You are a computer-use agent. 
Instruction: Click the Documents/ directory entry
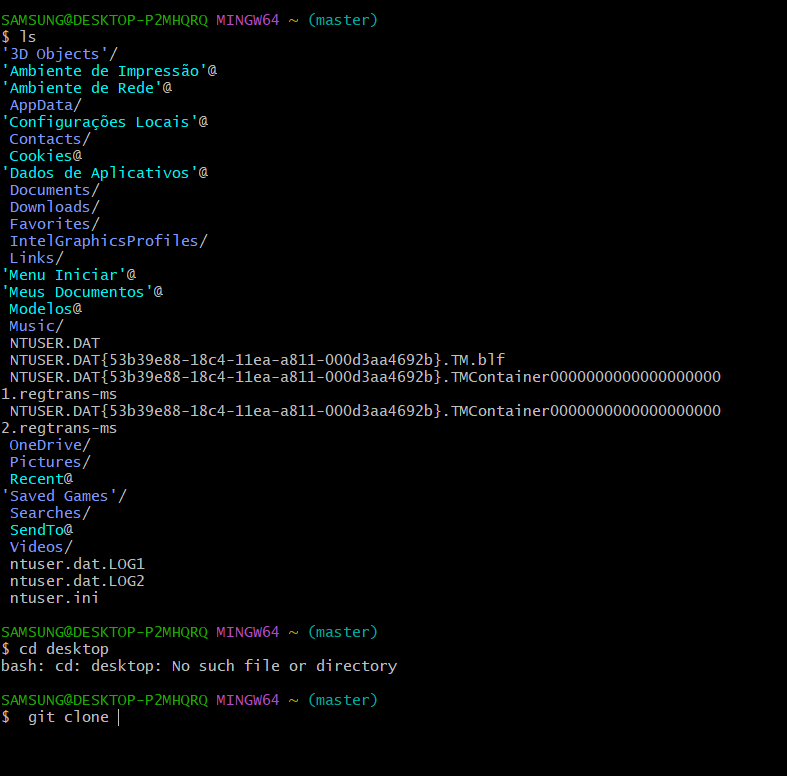pos(55,190)
